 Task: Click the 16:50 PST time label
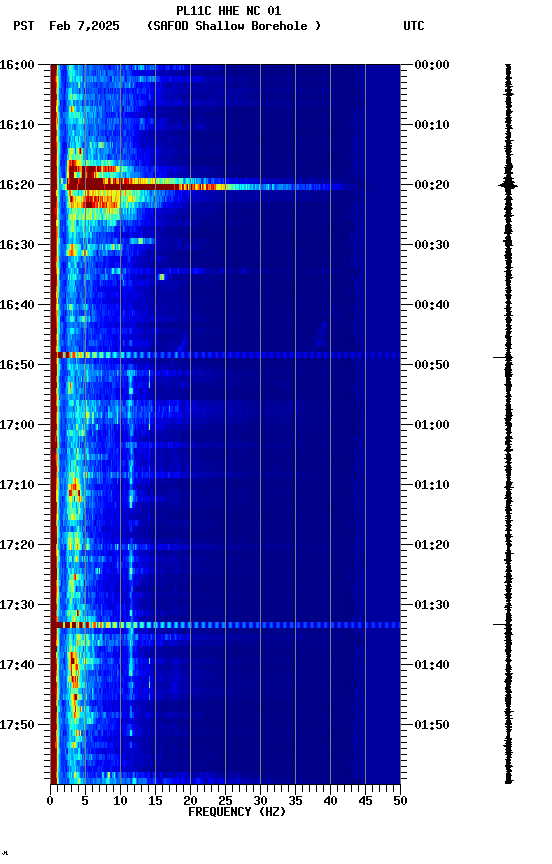click(17, 365)
